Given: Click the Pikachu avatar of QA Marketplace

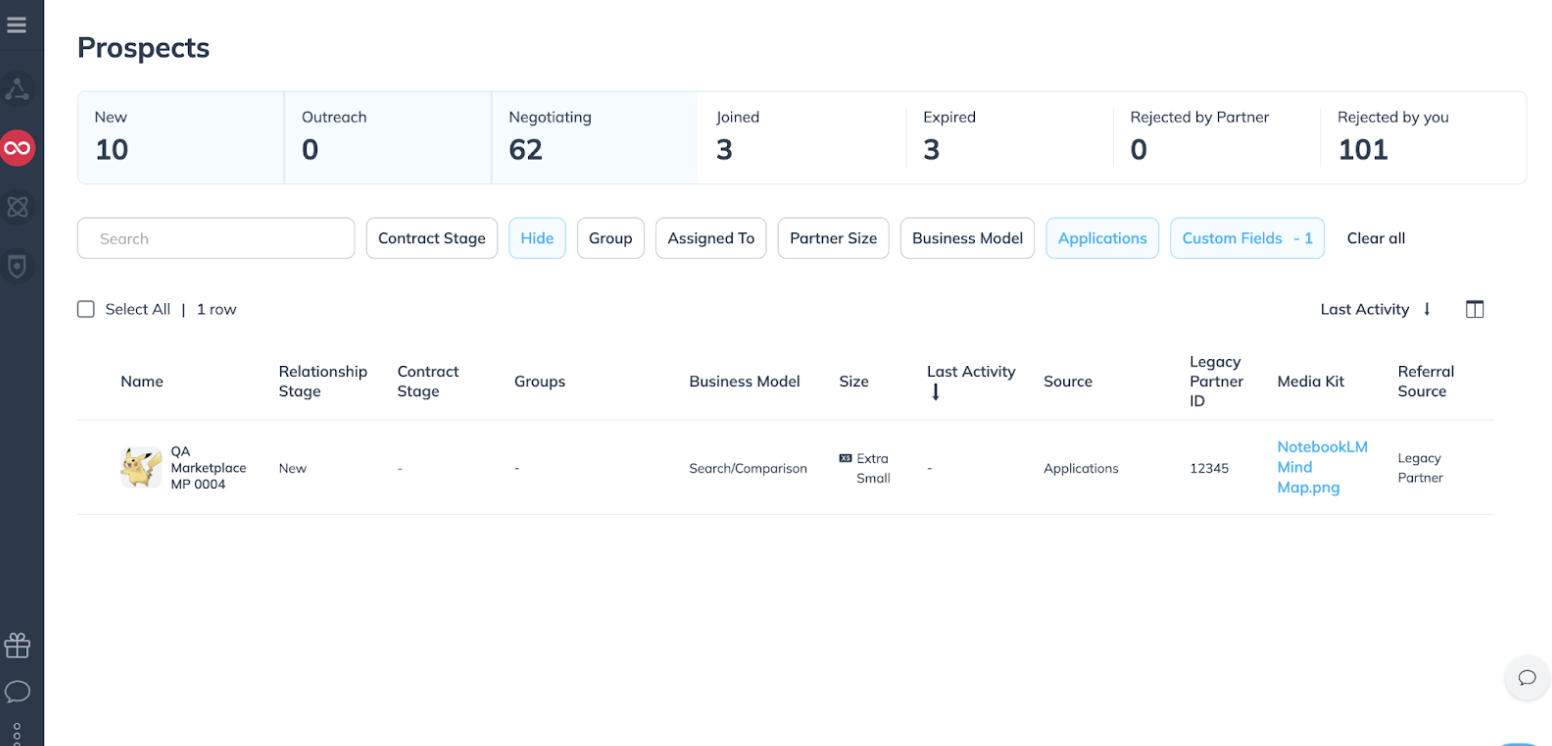Looking at the screenshot, I should click(x=141, y=468).
